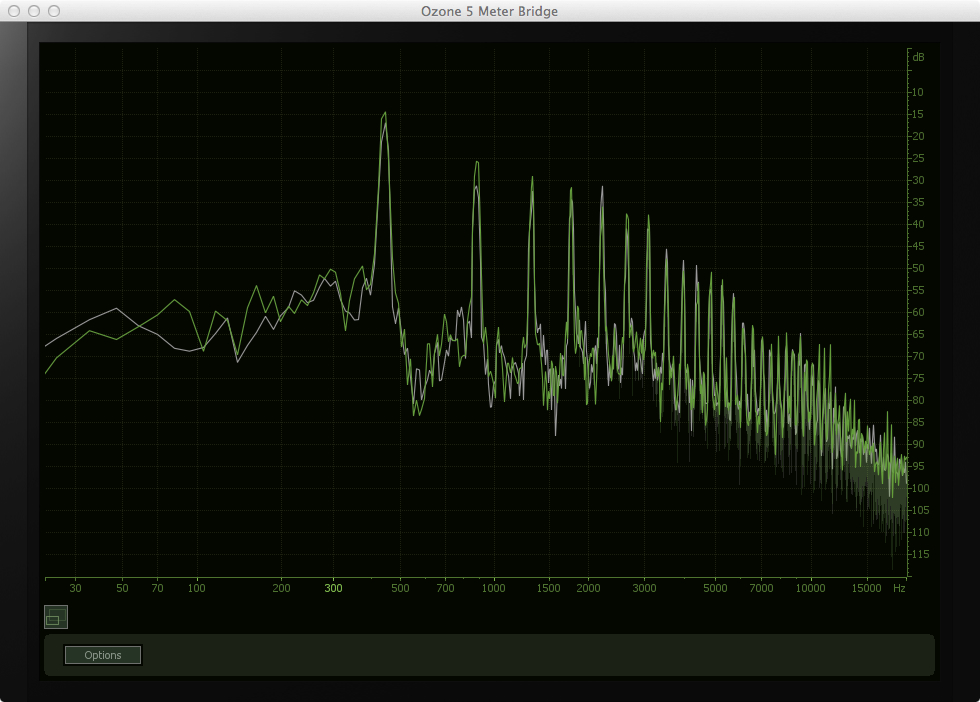Image resolution: width=980 pixels, height=702 pixels.
Task: Click the -60 dB scale label
Action: pos(916,312)
